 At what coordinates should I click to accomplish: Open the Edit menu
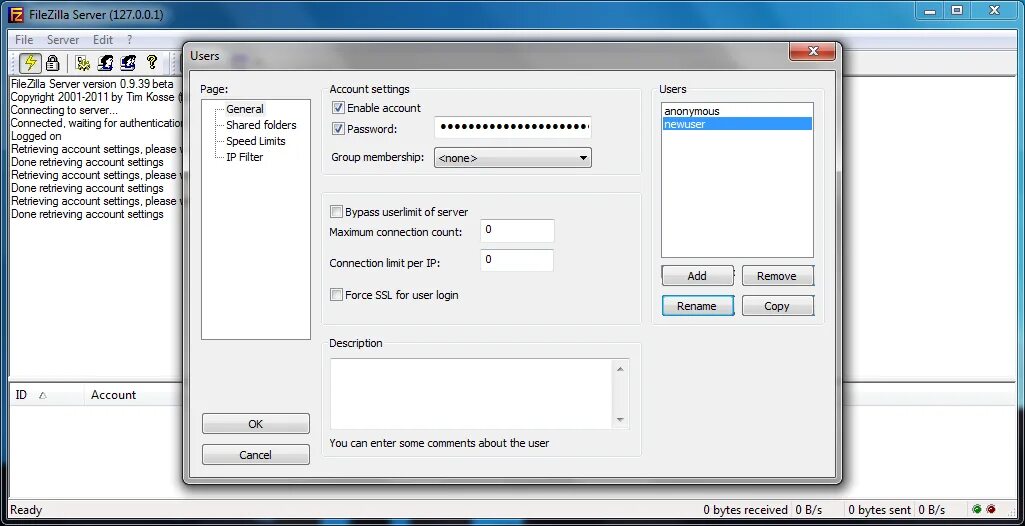click(x=103, y=40)
